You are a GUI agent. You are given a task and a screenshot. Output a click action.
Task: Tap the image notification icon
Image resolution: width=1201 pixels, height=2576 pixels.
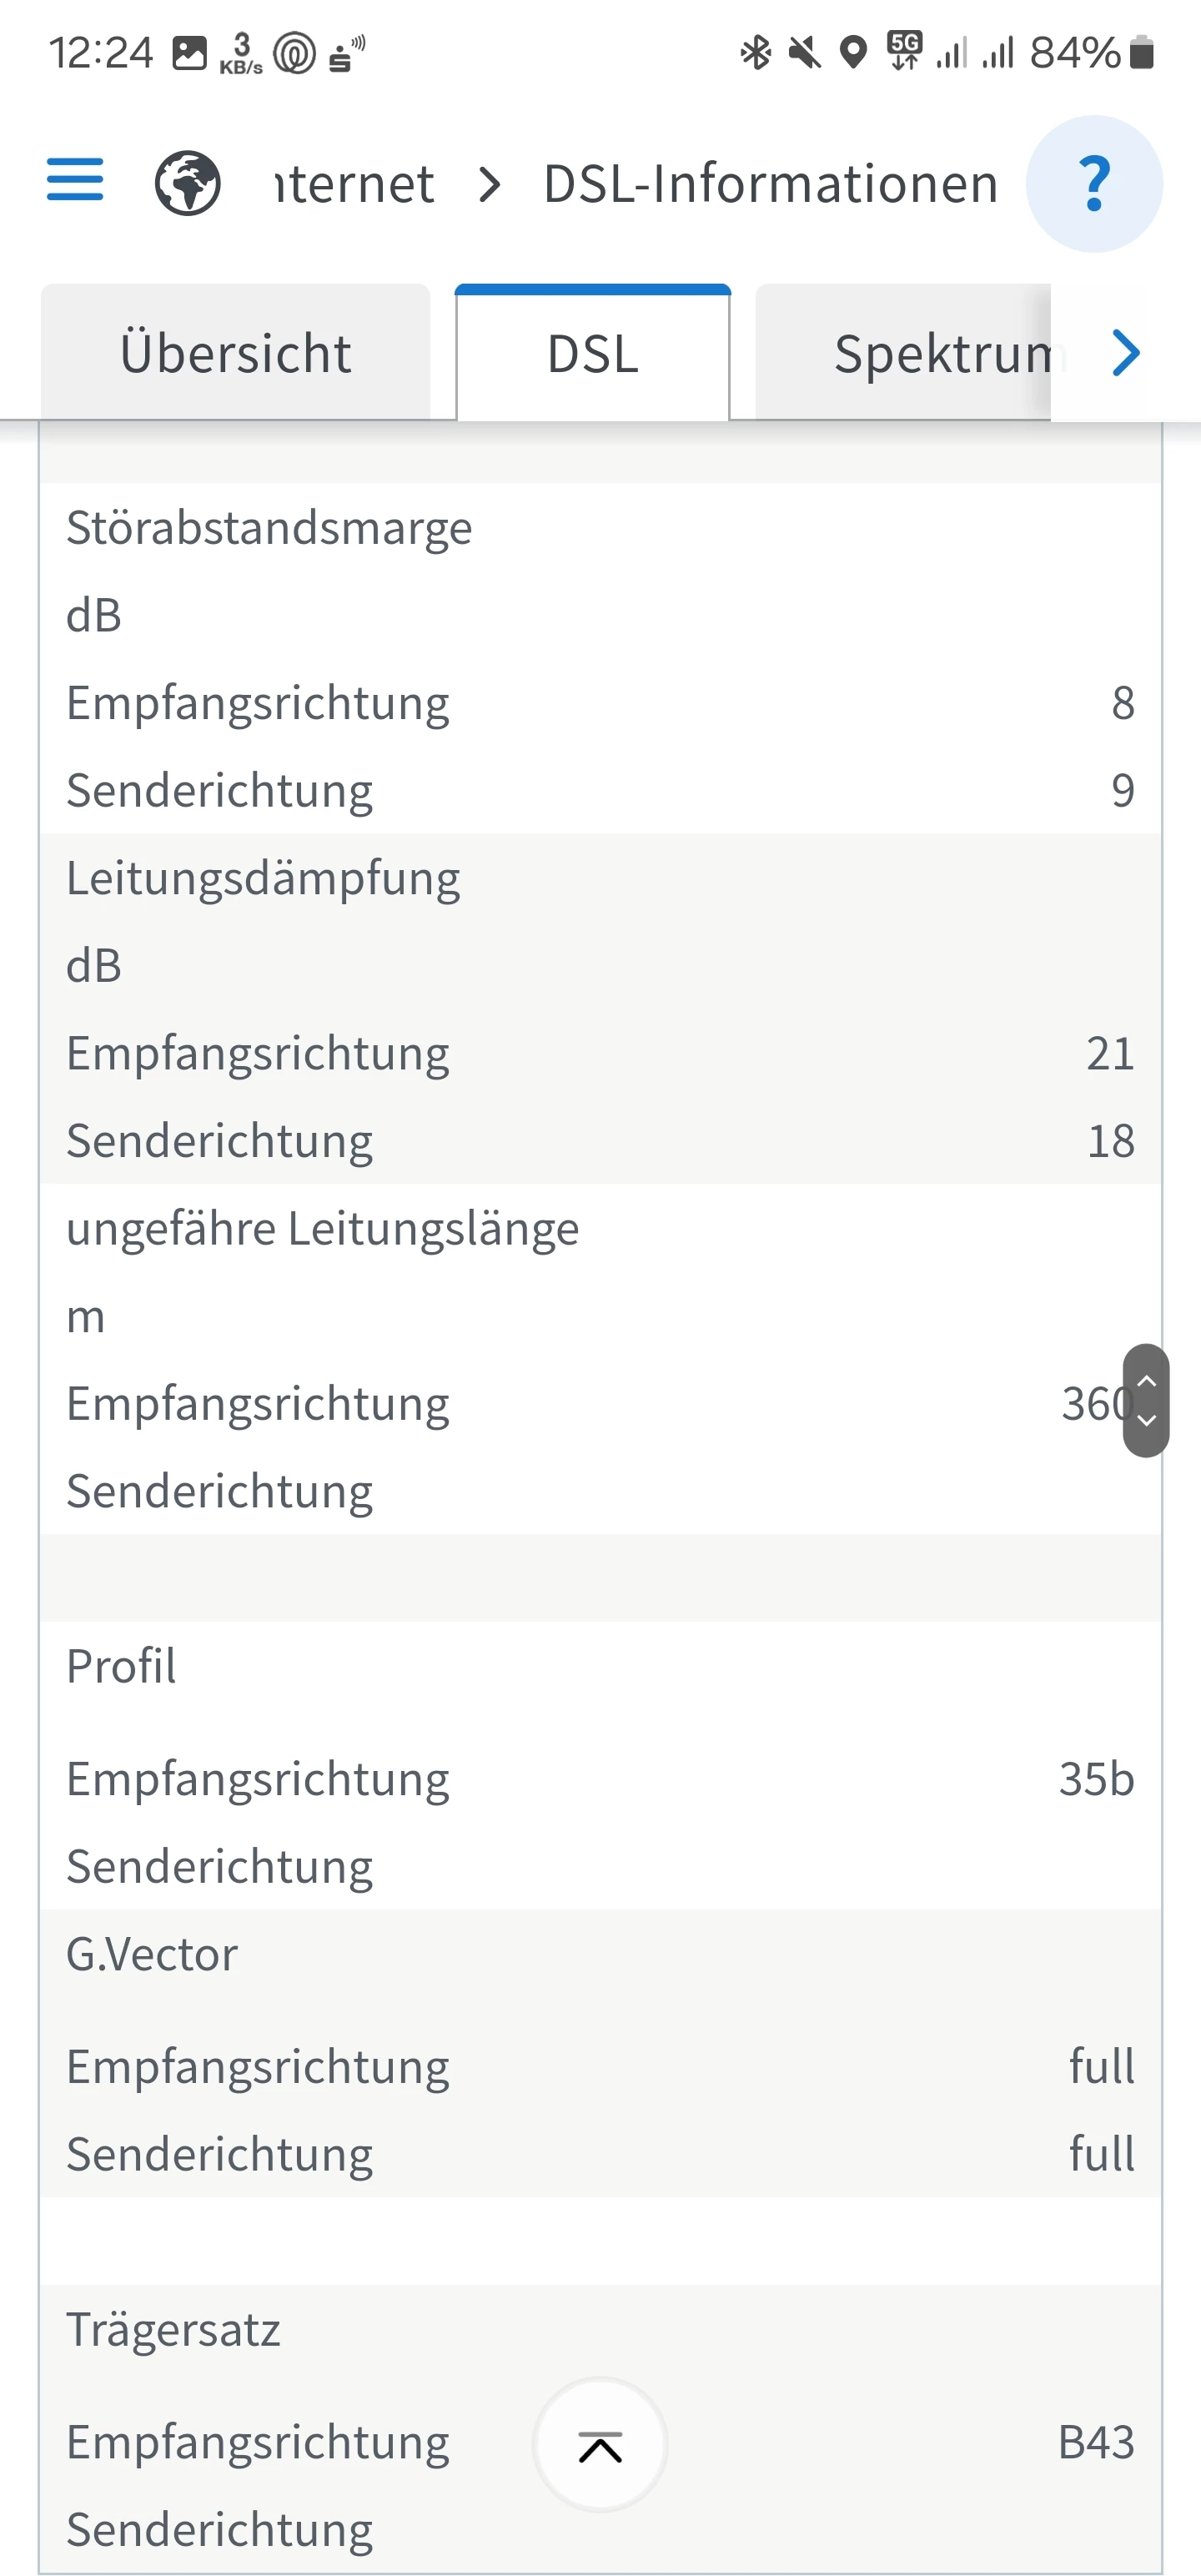pos(189,52)
